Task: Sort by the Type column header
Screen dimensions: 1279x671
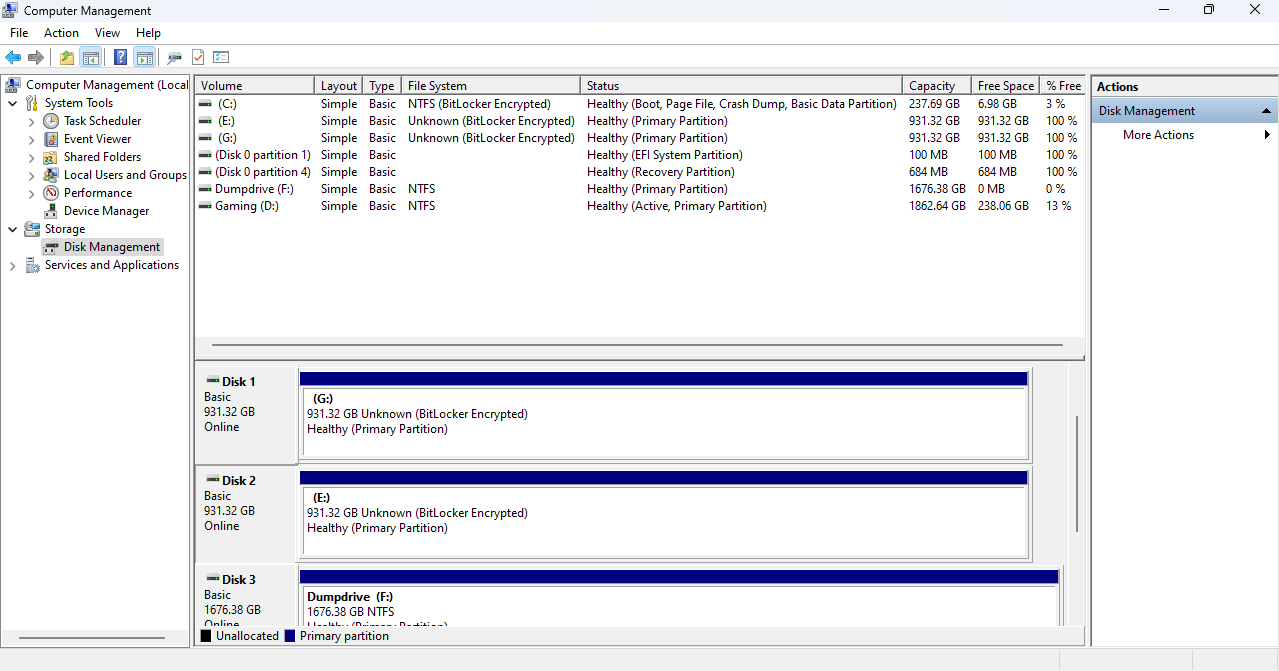Action: point(382,86)
